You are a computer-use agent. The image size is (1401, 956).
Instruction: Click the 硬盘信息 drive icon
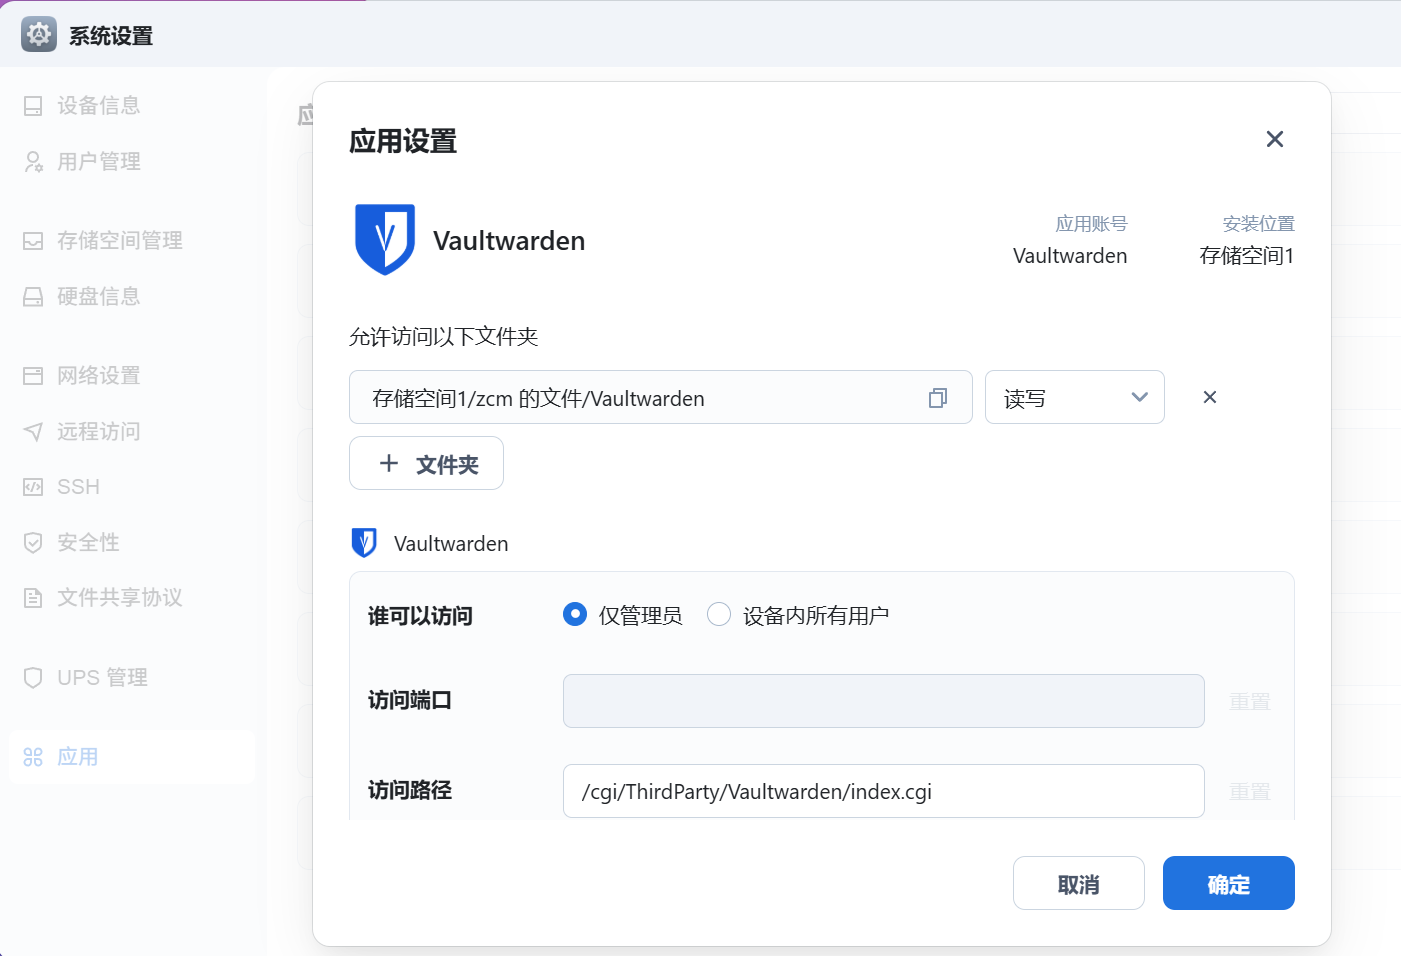click(x=33, y=296)
